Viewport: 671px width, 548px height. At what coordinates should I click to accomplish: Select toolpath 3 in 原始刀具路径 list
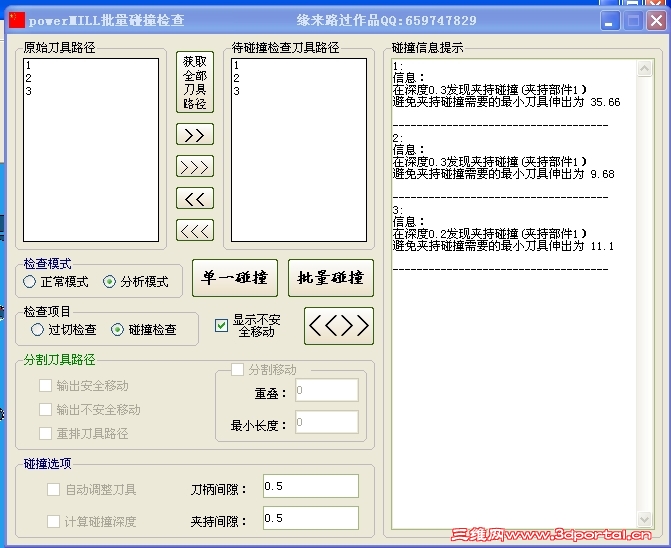(91, 91)
